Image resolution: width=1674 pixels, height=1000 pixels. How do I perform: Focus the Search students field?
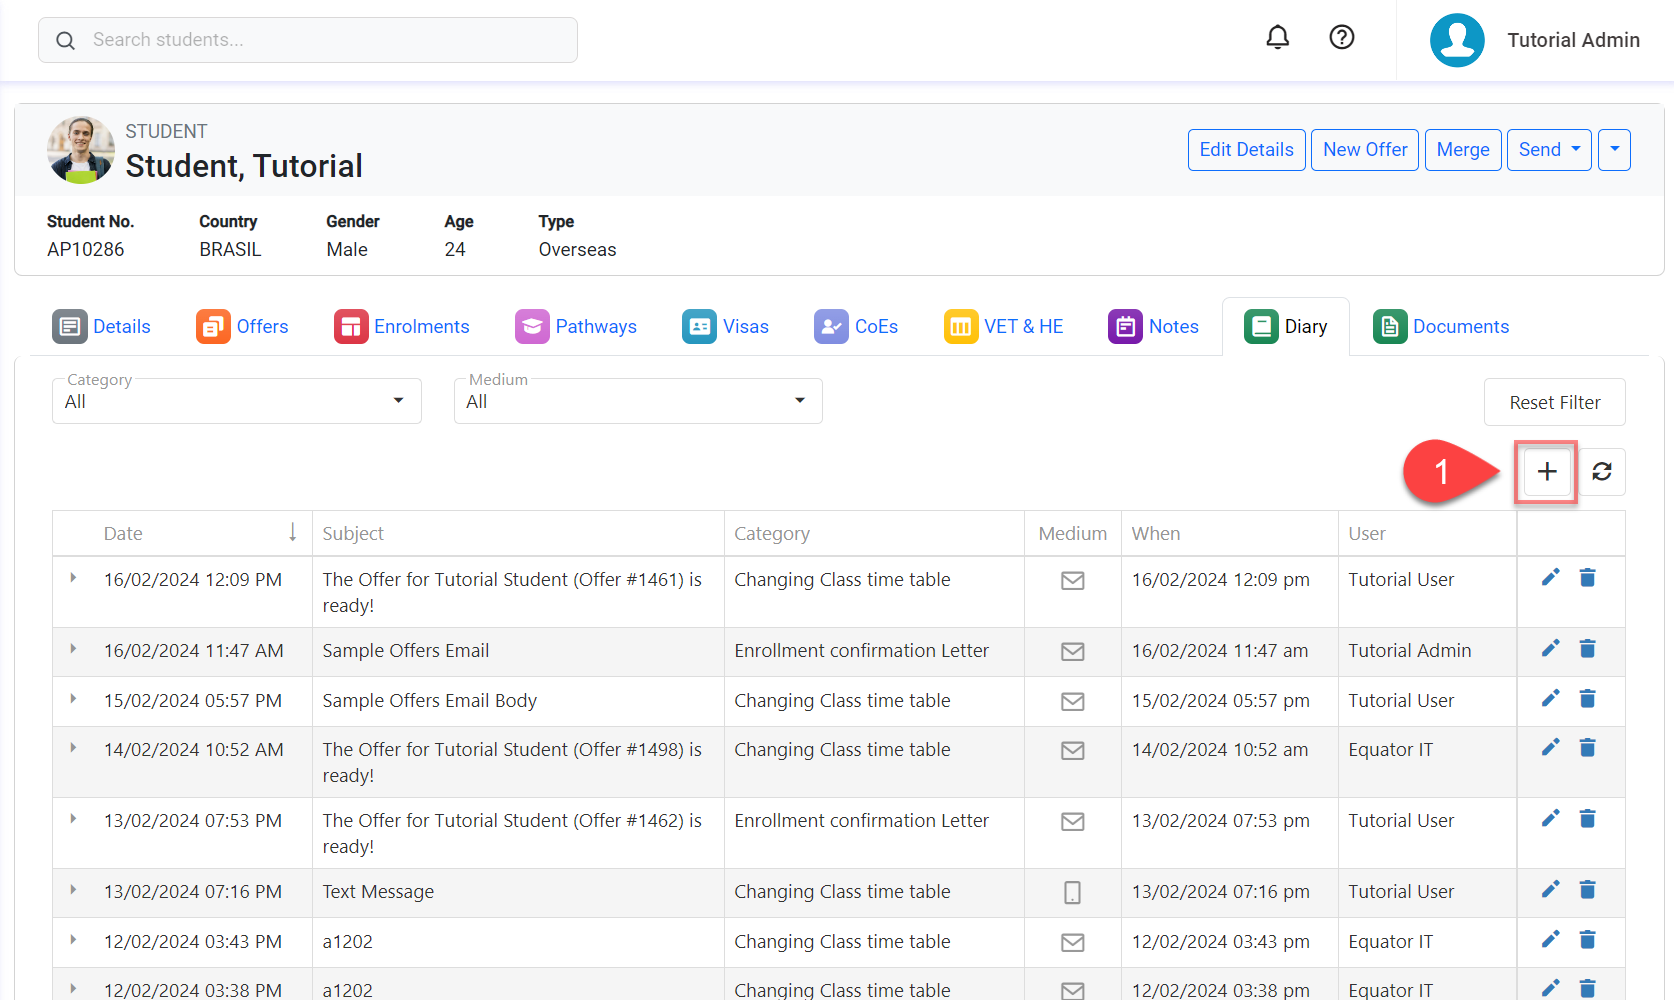click(x=308, y=40)
